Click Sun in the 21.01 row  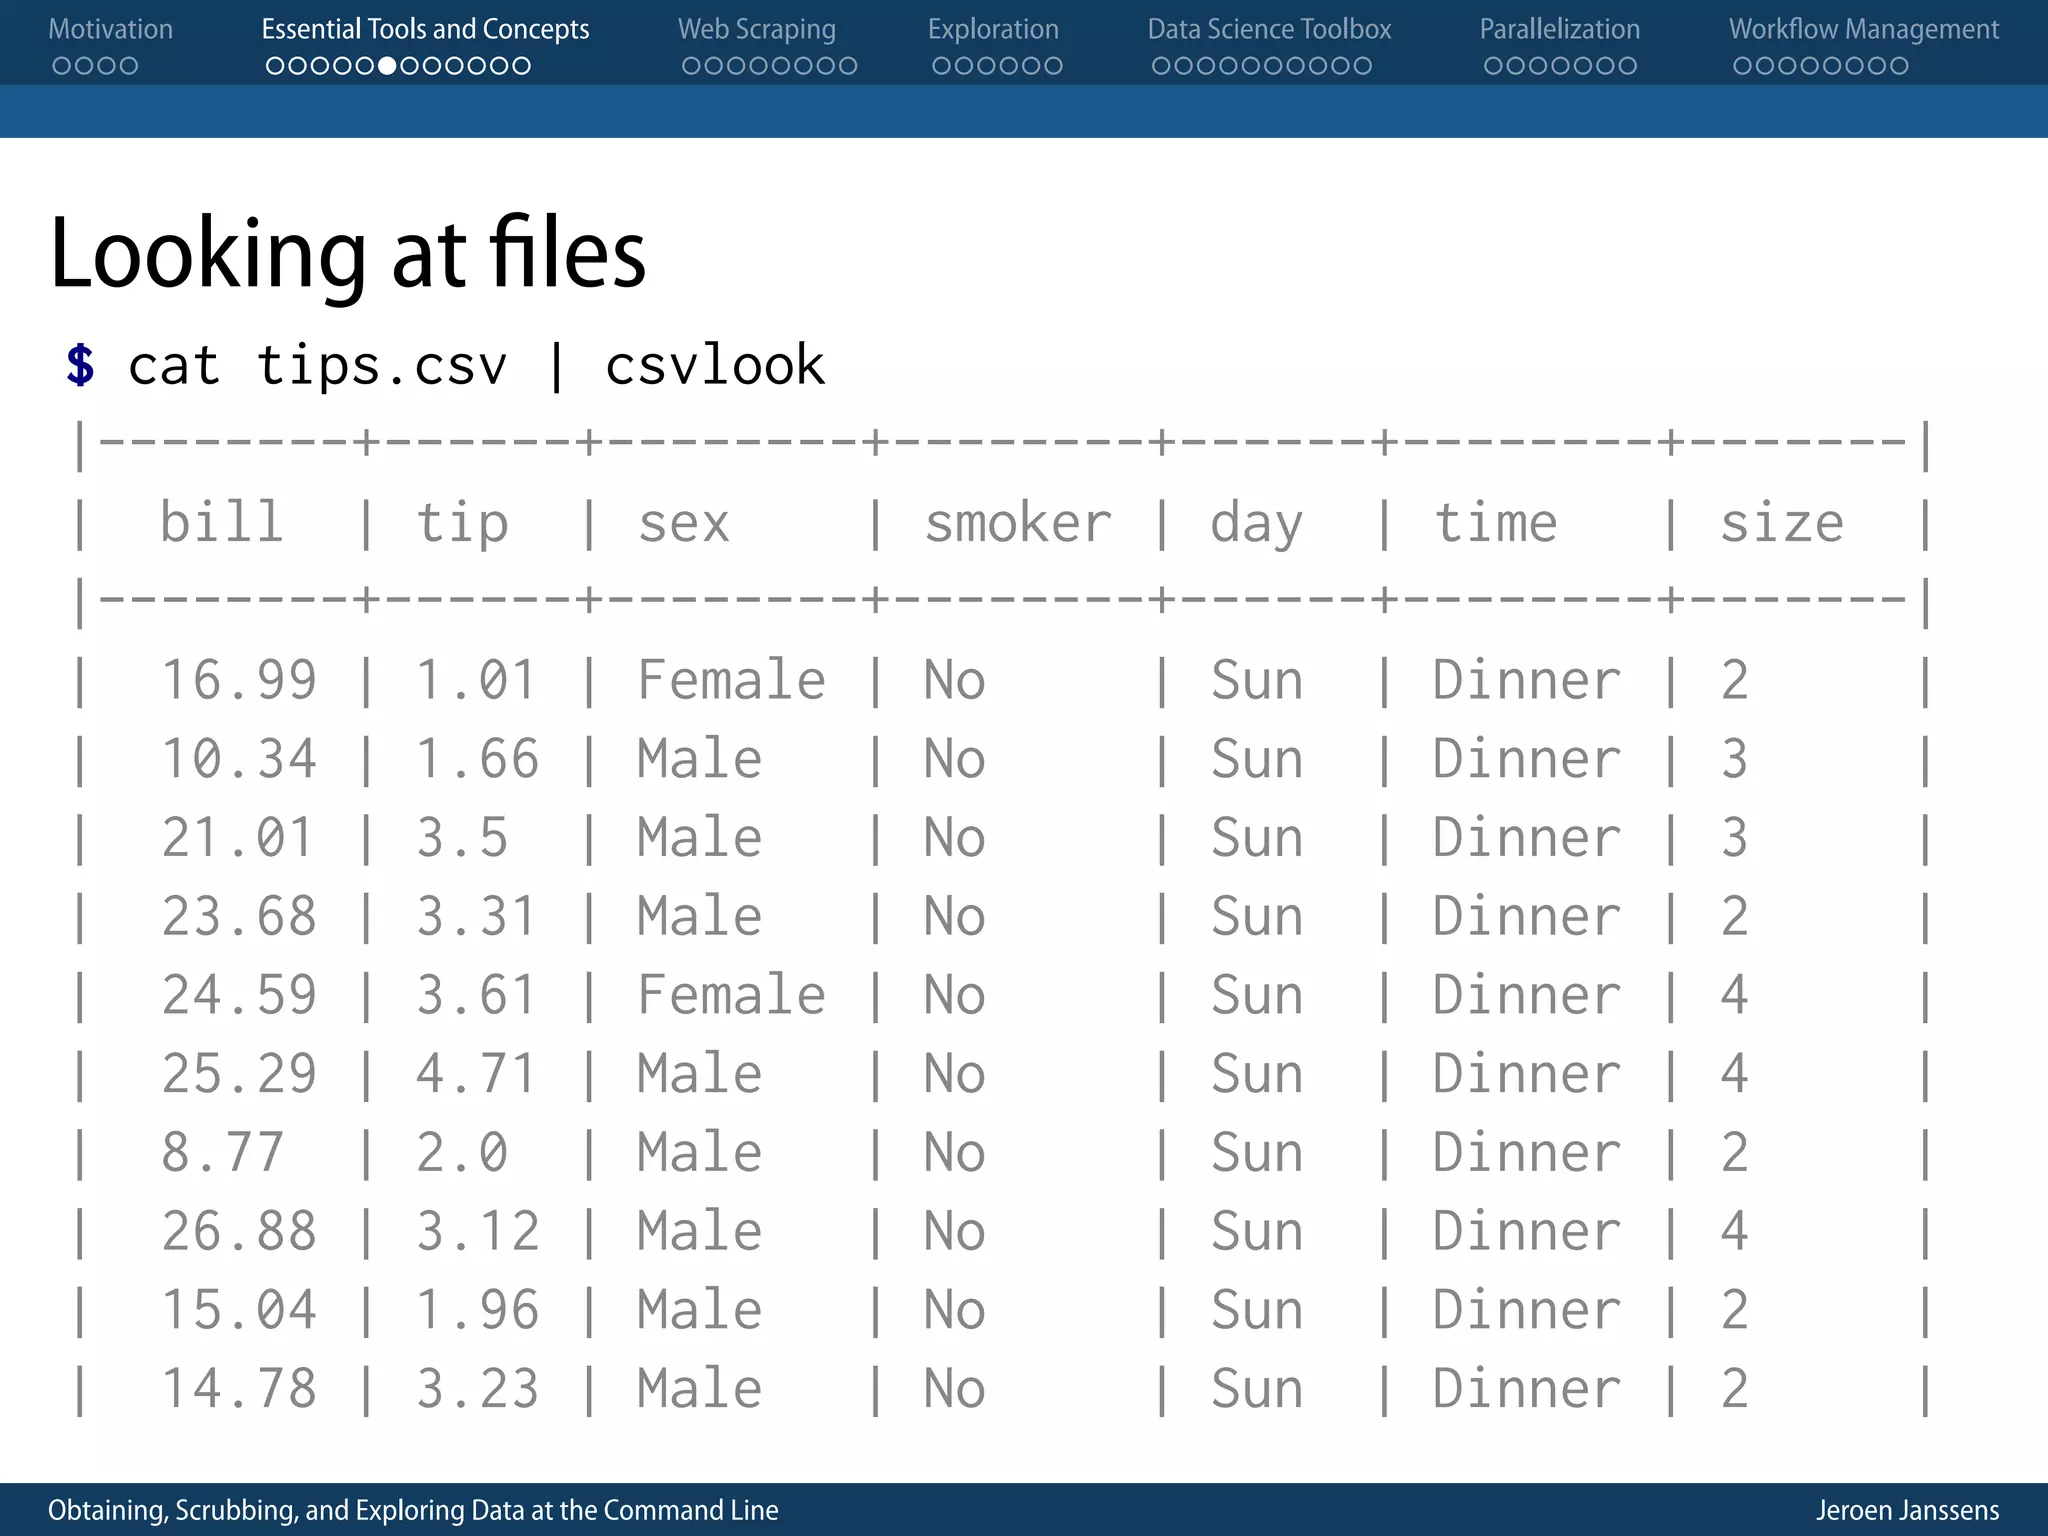click(1257, 838)
